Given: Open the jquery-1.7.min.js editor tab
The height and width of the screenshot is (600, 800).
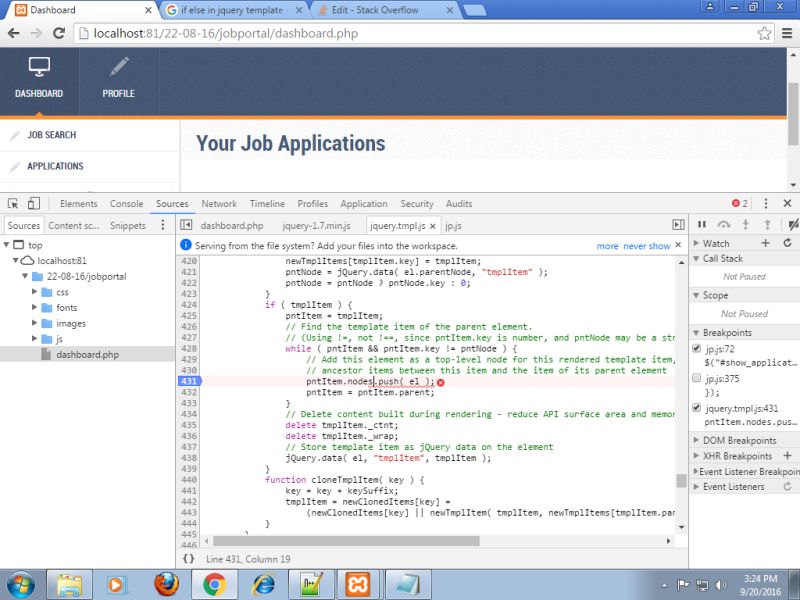Looking at the screenshot, I should point(316,226).
